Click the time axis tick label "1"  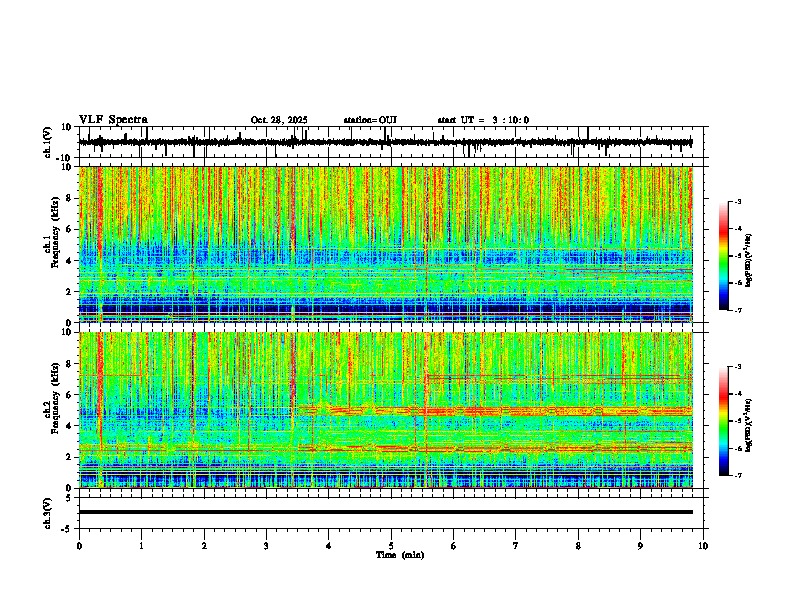[141, 546]
